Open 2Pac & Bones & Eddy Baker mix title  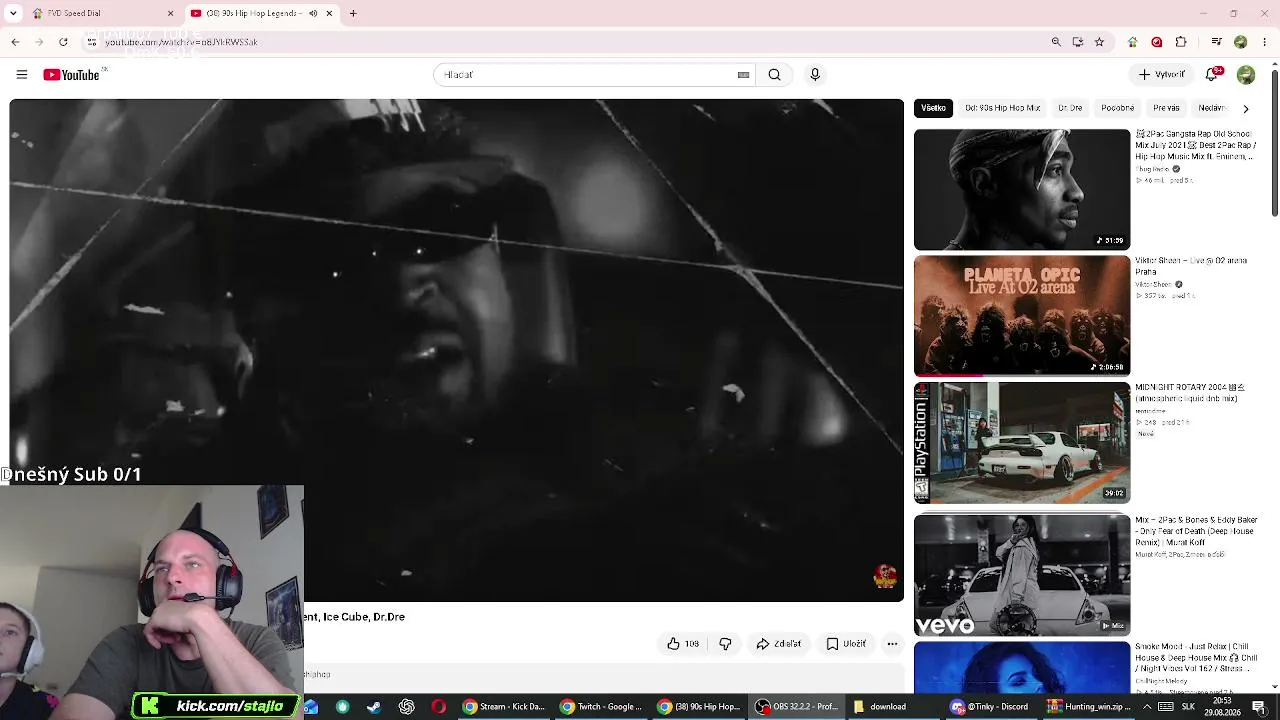(1196, 531)
